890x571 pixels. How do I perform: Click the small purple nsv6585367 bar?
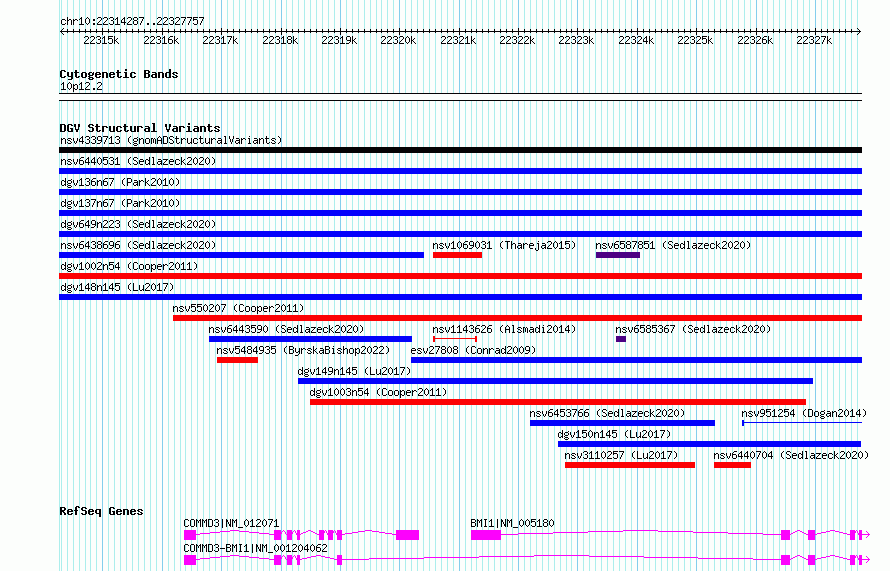tap(621, 339)
